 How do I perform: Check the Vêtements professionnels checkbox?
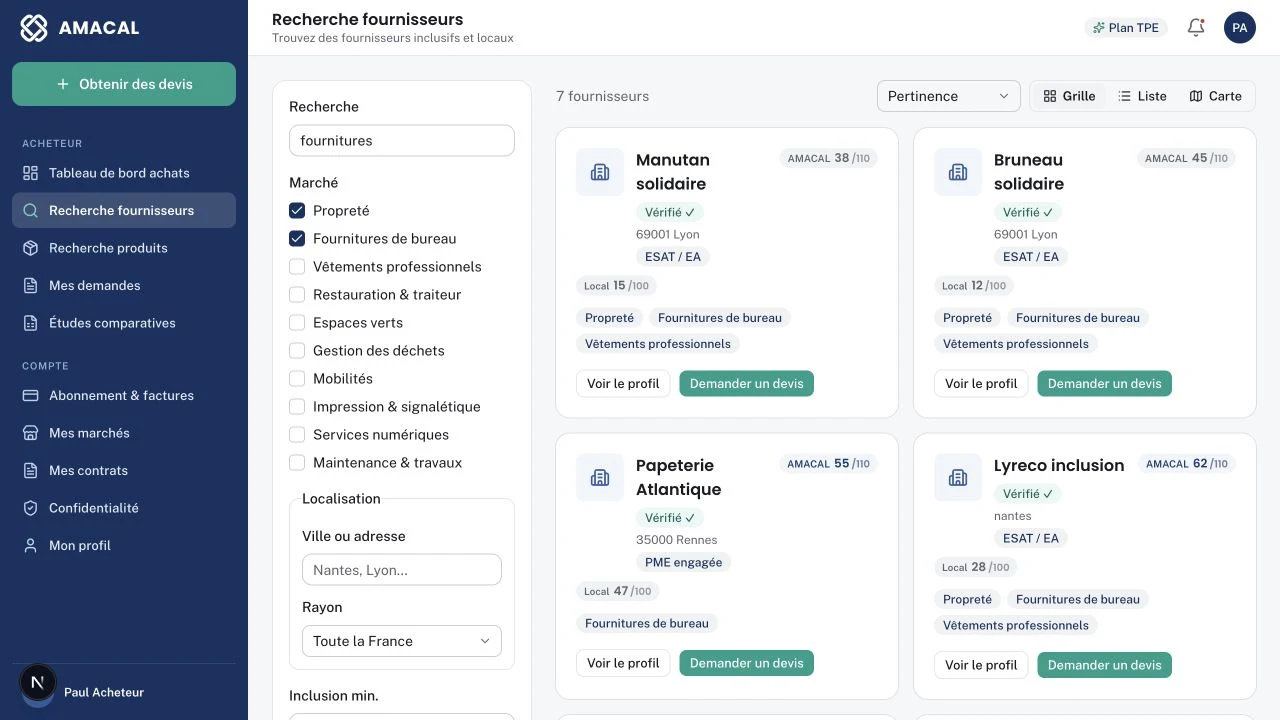[297, 267]
